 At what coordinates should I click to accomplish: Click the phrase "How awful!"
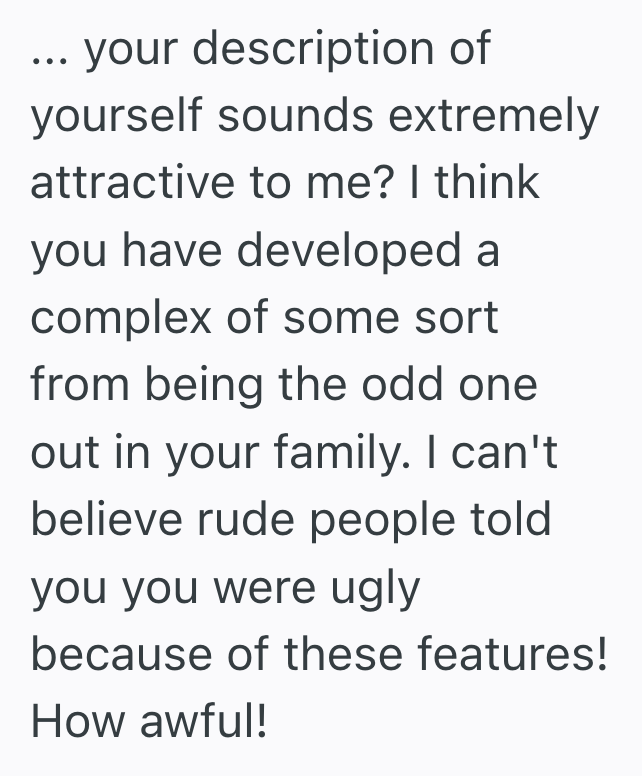click(x=150, y=722)
